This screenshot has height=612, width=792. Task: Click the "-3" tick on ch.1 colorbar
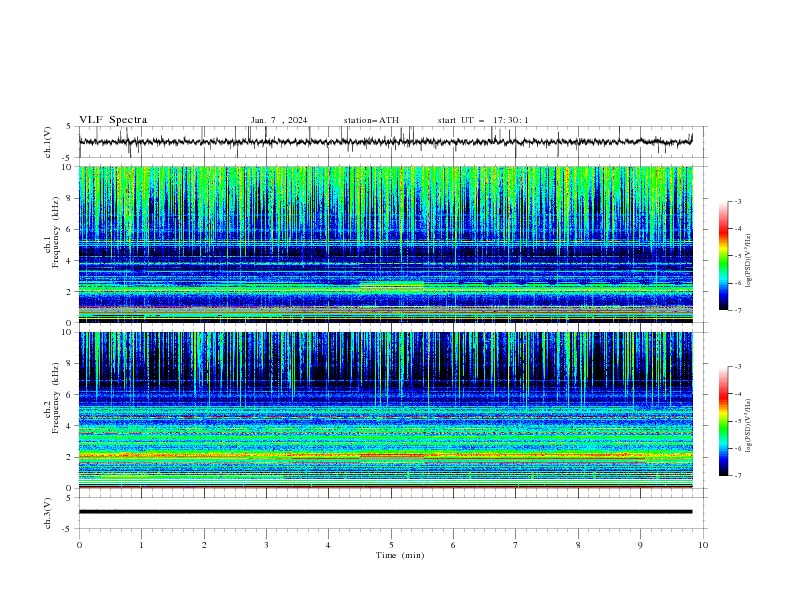(x=737, y=201)
